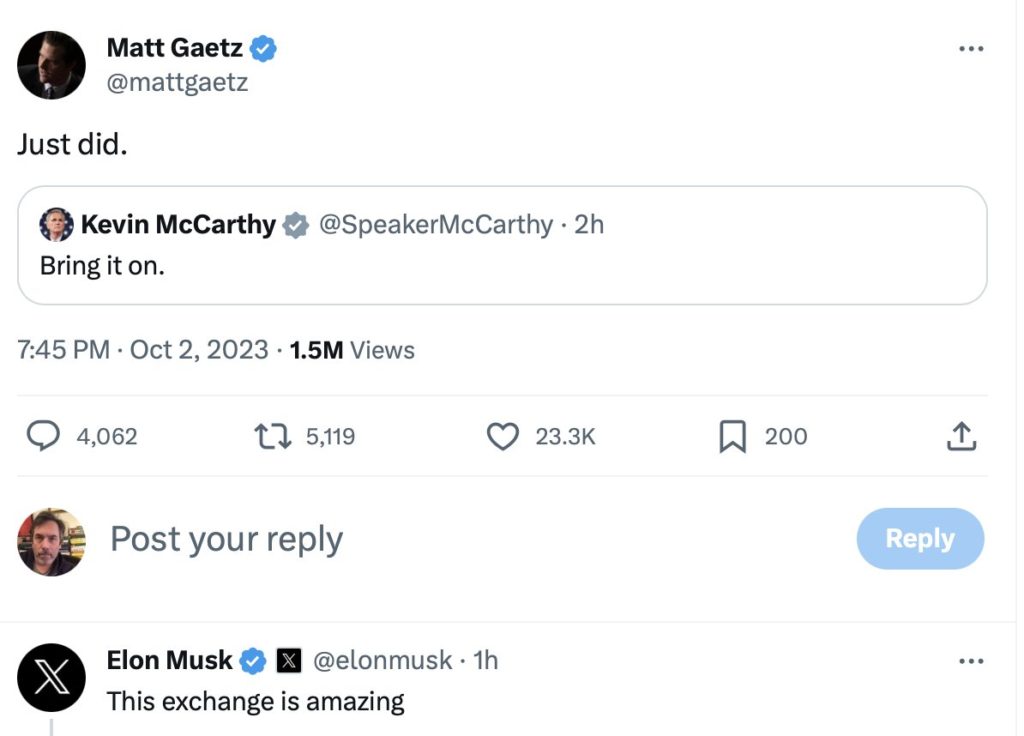
Task: Click the reply comment bubble icon
Action: tap(42, 436)
